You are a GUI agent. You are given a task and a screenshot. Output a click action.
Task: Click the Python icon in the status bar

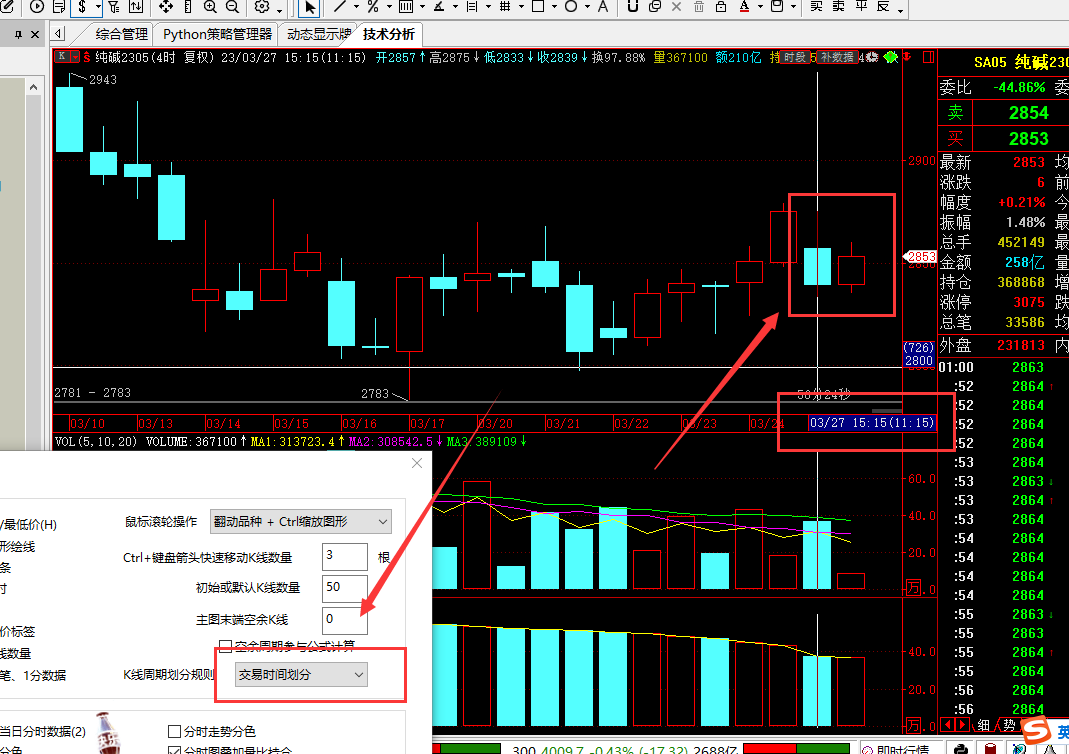(961, 749)
